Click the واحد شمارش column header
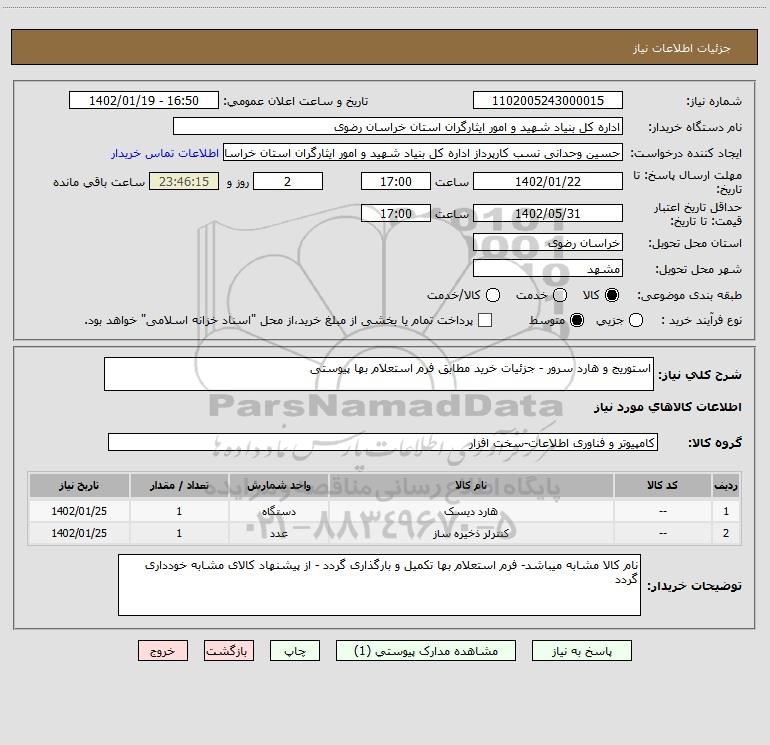This screenshot has height=745, width=770. coord(278,485)
